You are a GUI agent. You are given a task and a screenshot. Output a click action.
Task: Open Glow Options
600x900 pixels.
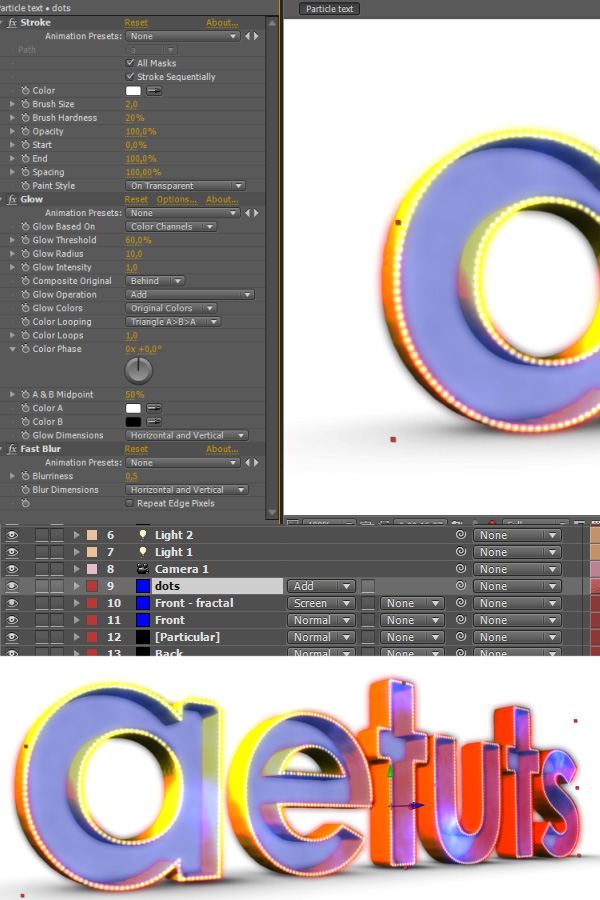(x=176, y=200)
